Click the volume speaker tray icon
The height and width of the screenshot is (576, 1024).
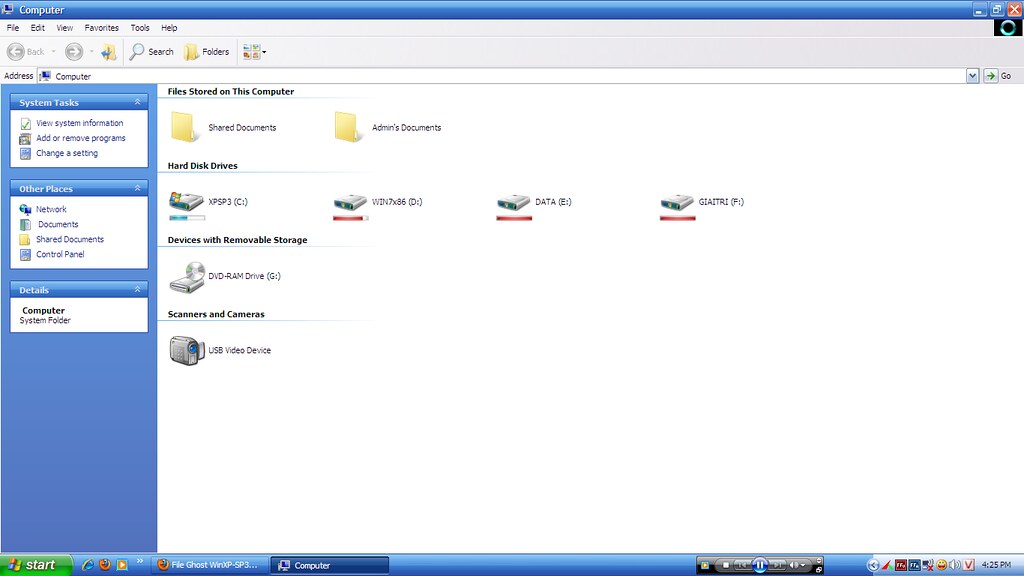pos(955,565)
